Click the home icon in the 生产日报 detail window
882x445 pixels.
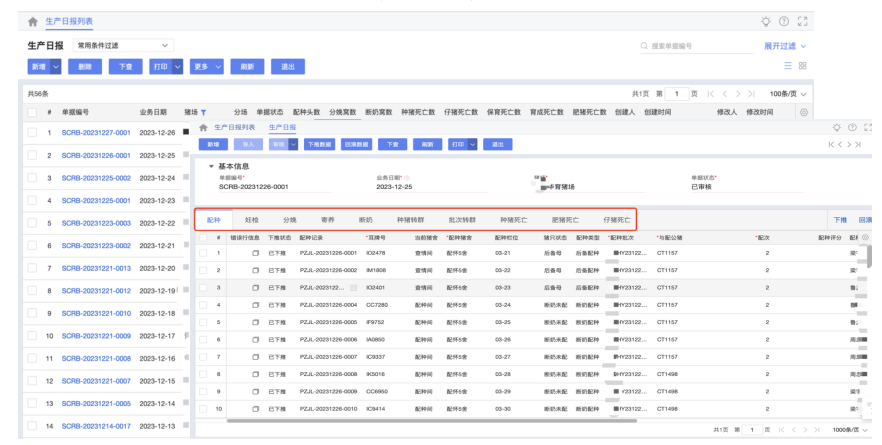(x=204, y=128)
